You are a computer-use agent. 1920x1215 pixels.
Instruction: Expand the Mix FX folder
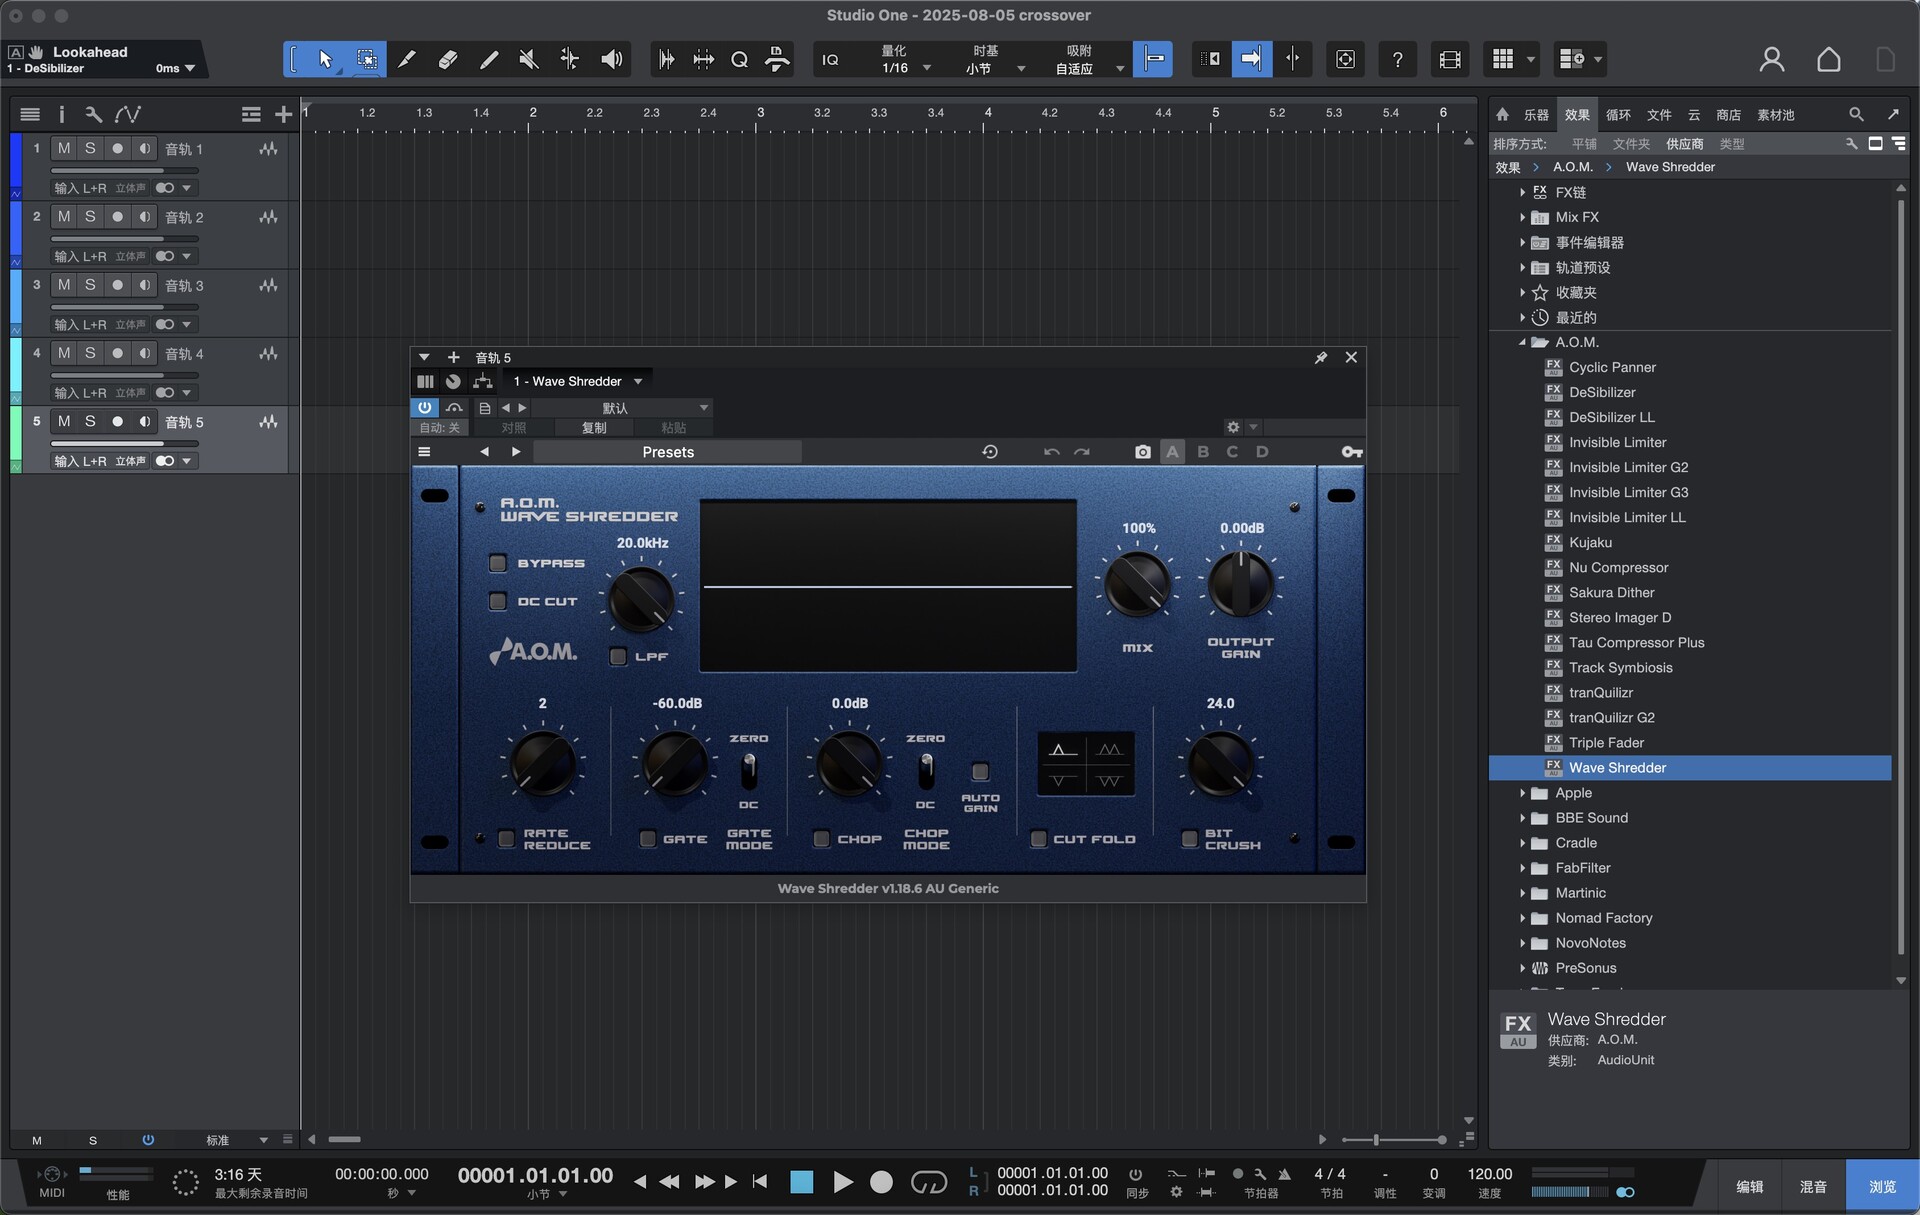[1523, 217]
